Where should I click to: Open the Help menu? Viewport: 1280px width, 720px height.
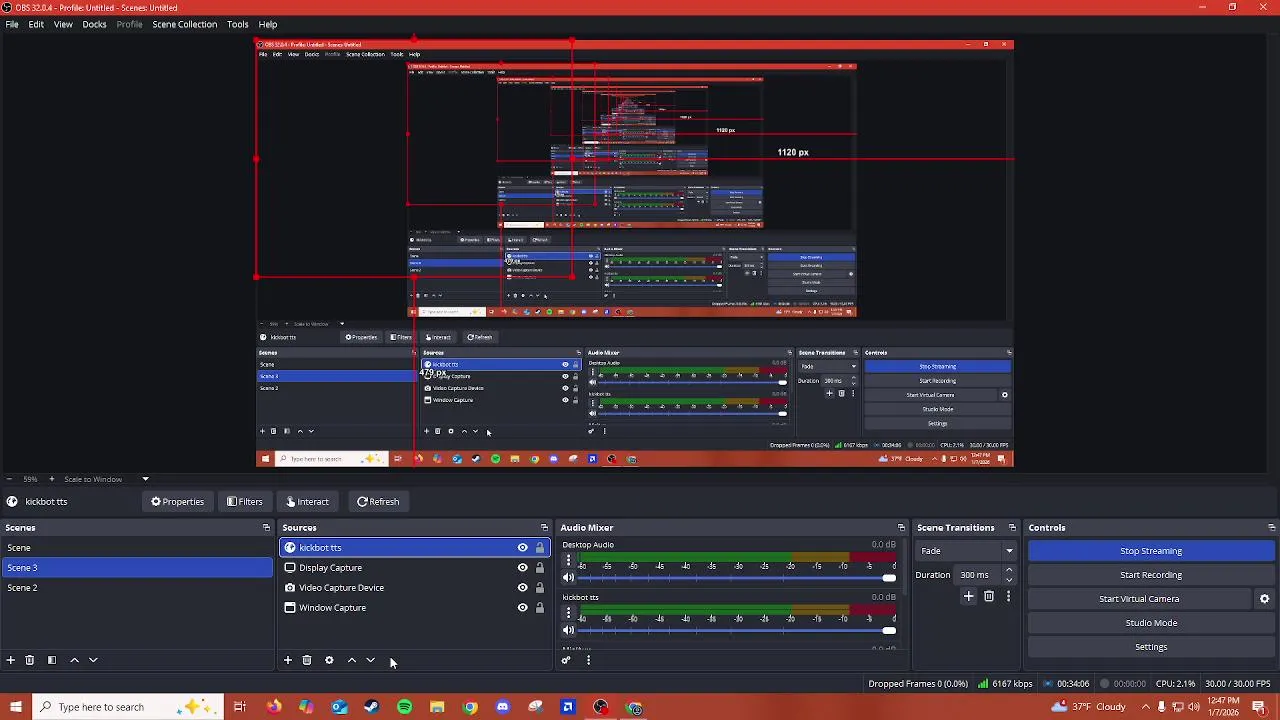[x=268, y=24]
